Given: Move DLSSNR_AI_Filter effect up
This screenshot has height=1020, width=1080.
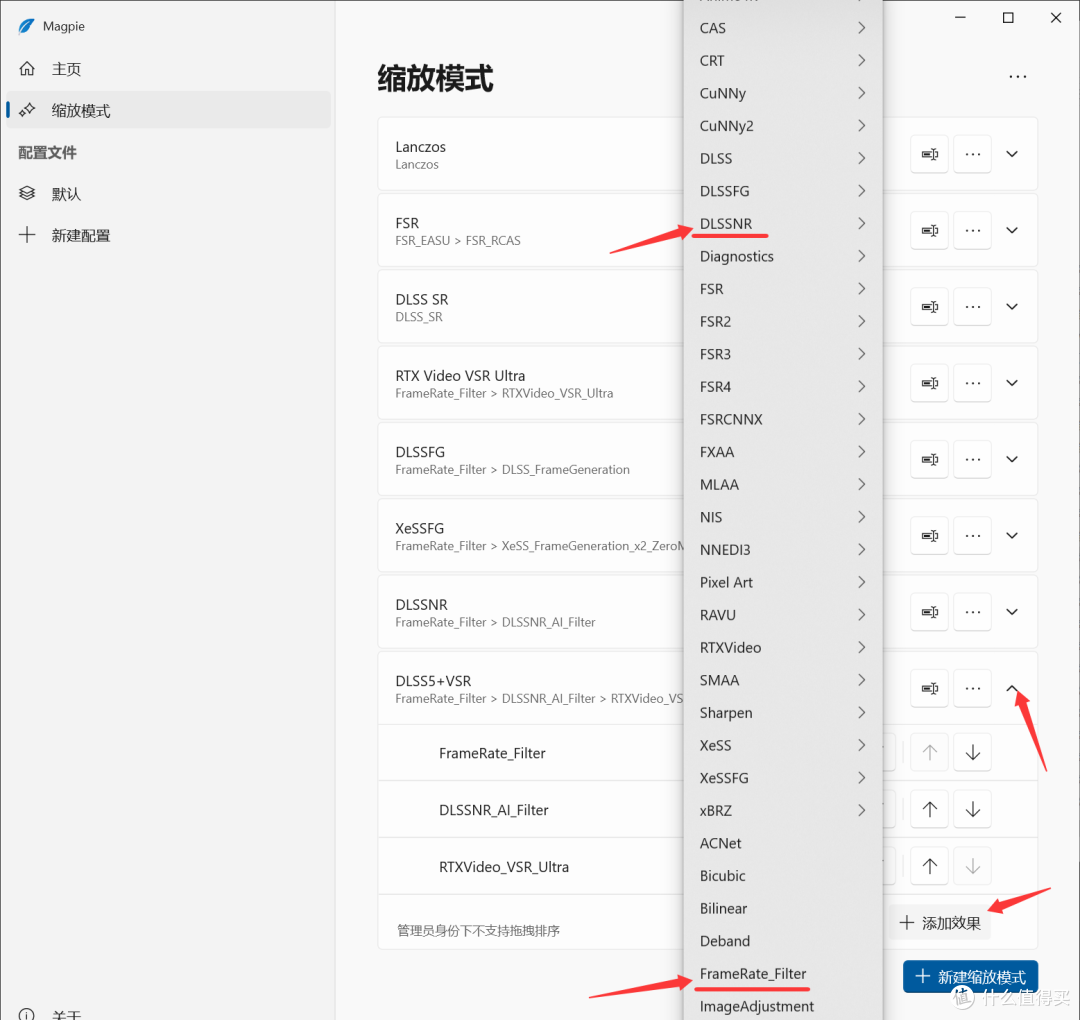Looking at the screenshot, I should click(930, 809).
